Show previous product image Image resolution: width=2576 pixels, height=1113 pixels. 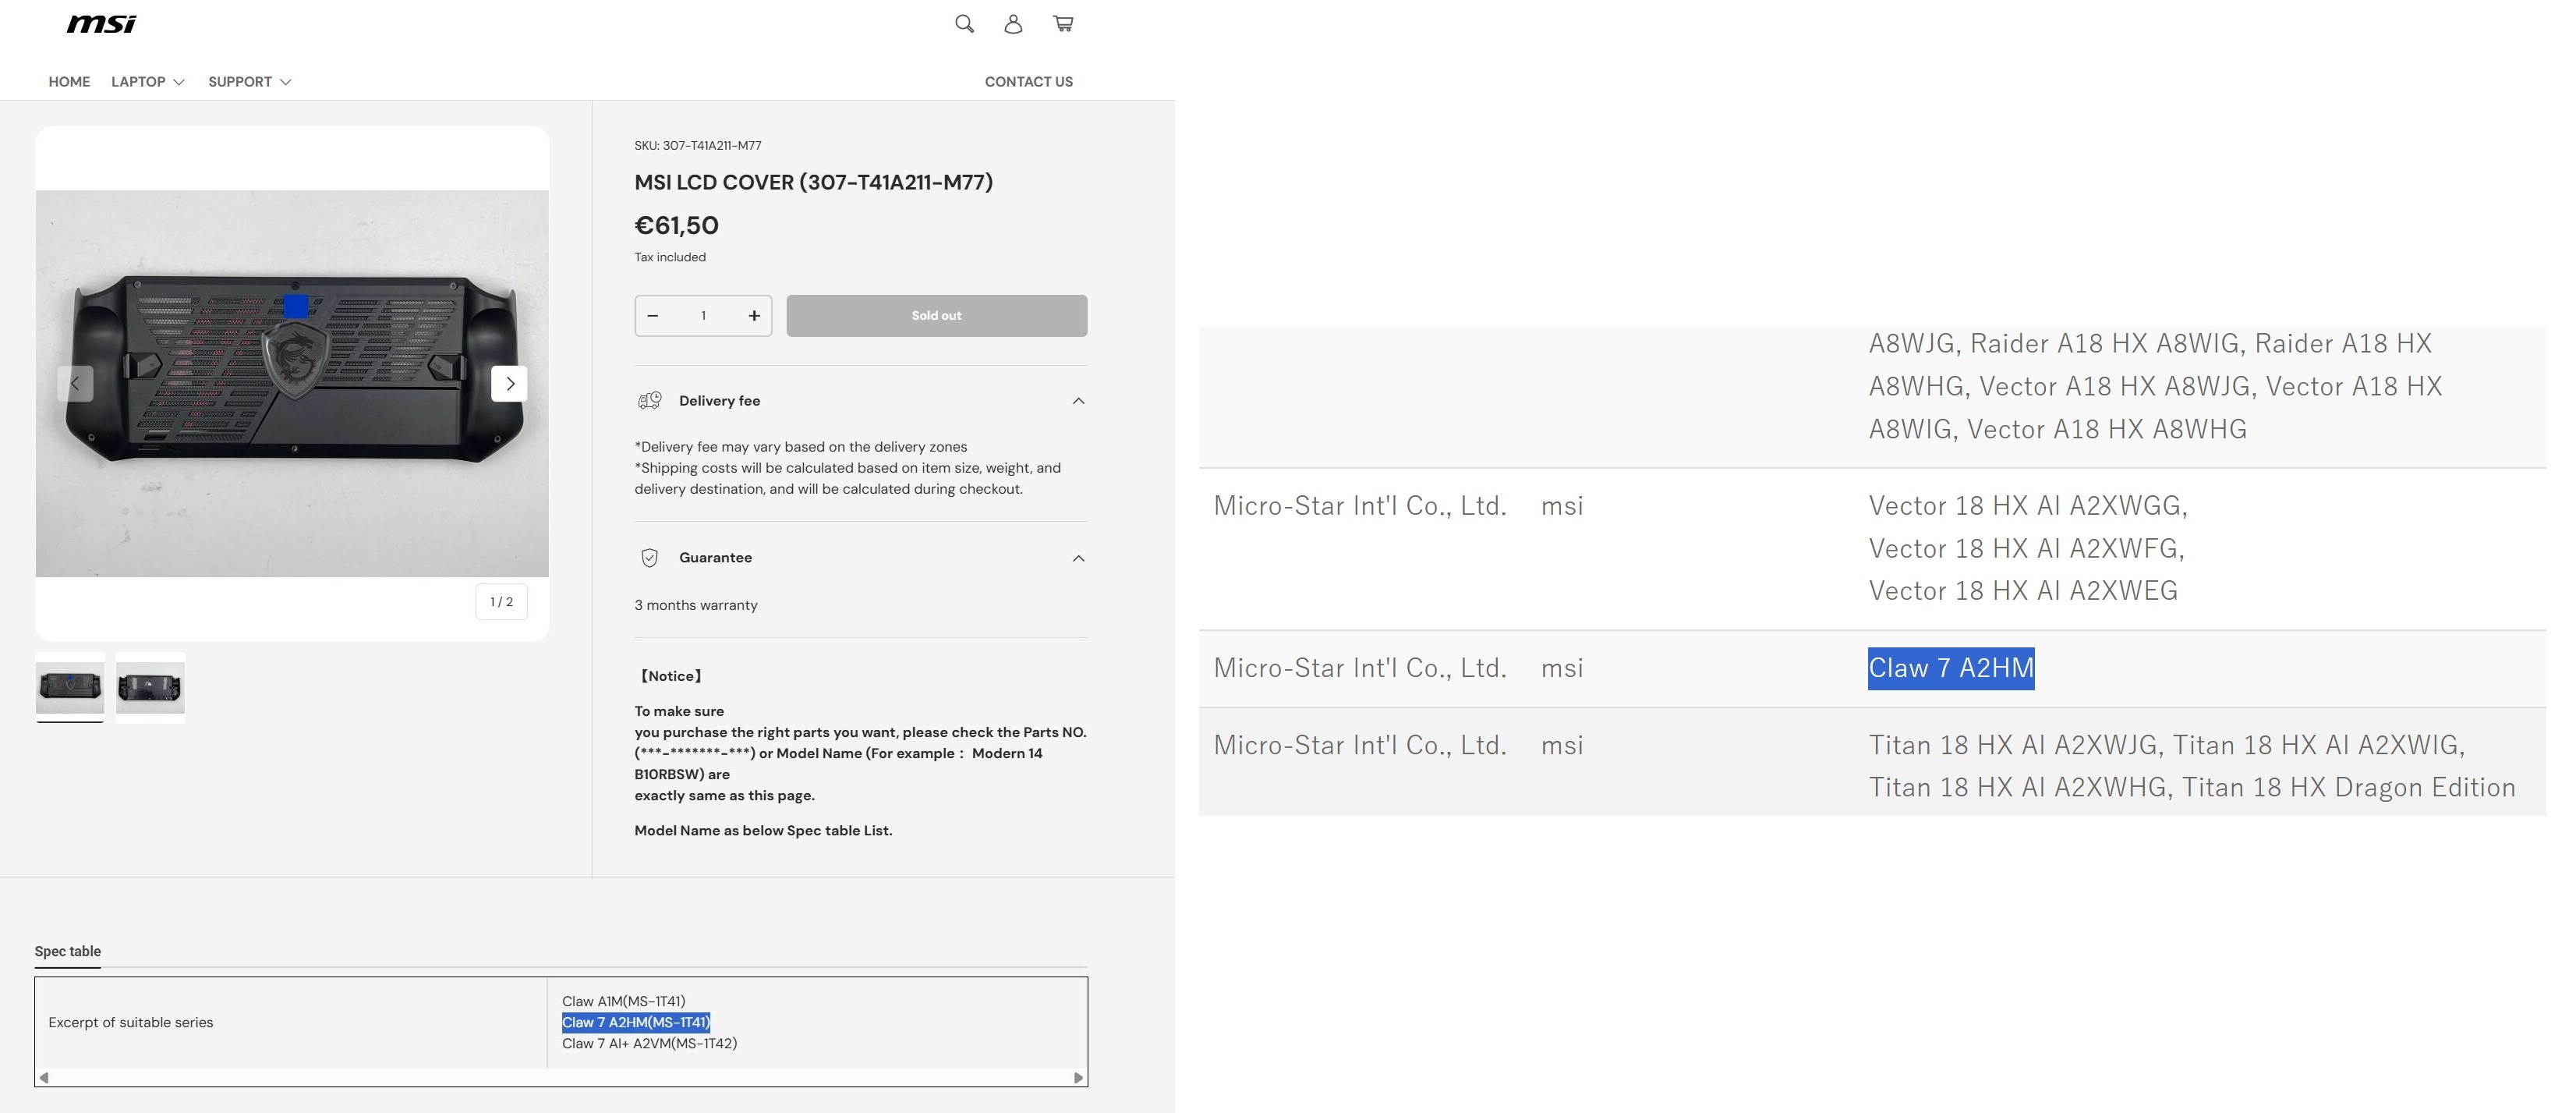click(x=75, y=384)
